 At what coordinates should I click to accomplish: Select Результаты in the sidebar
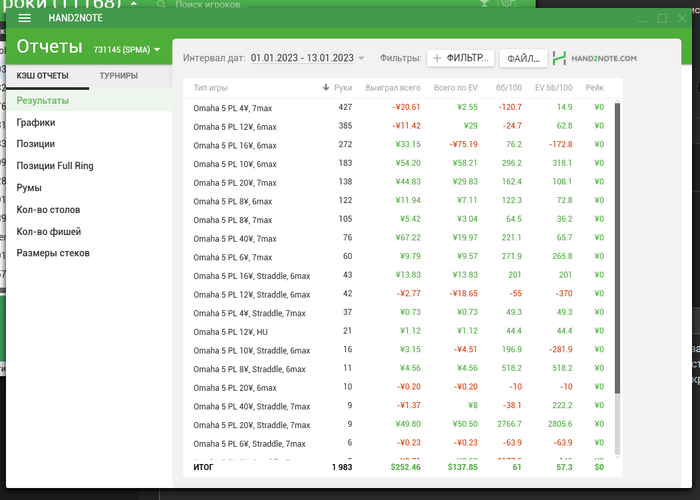89,100
